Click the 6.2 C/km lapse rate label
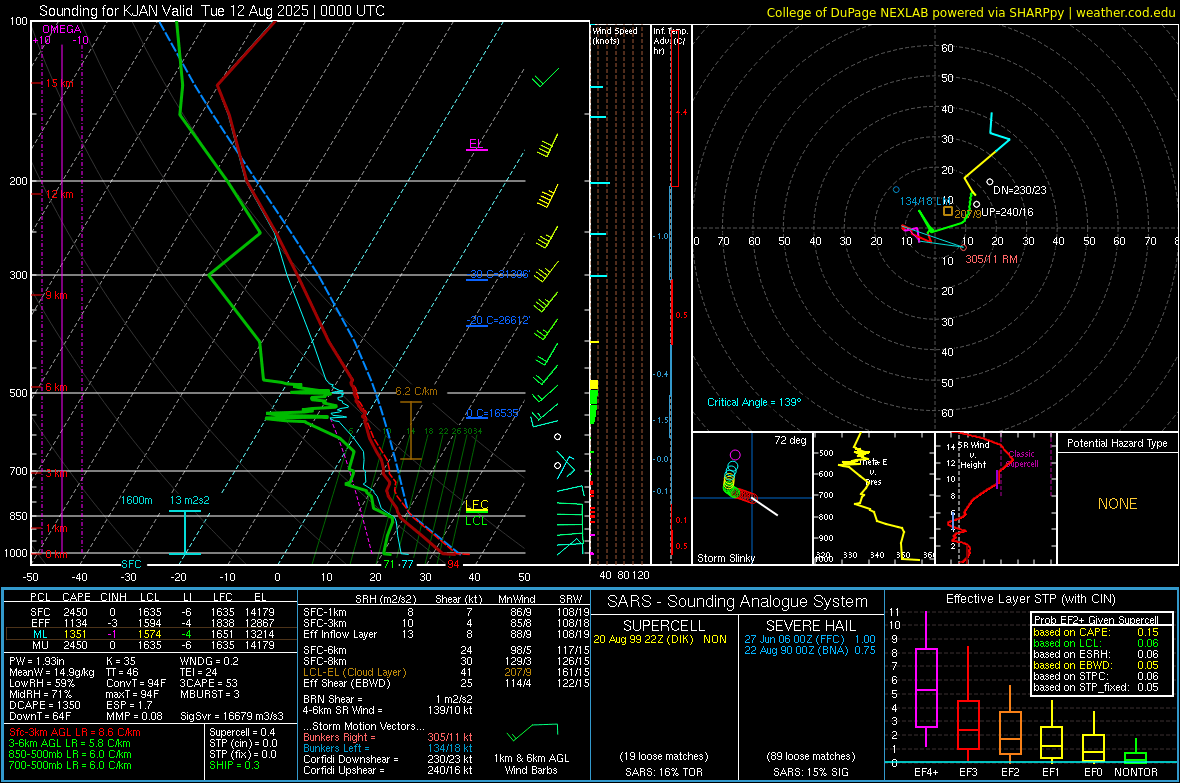The width and height of the screenshot is (1180, 783). tap(416, 392)
